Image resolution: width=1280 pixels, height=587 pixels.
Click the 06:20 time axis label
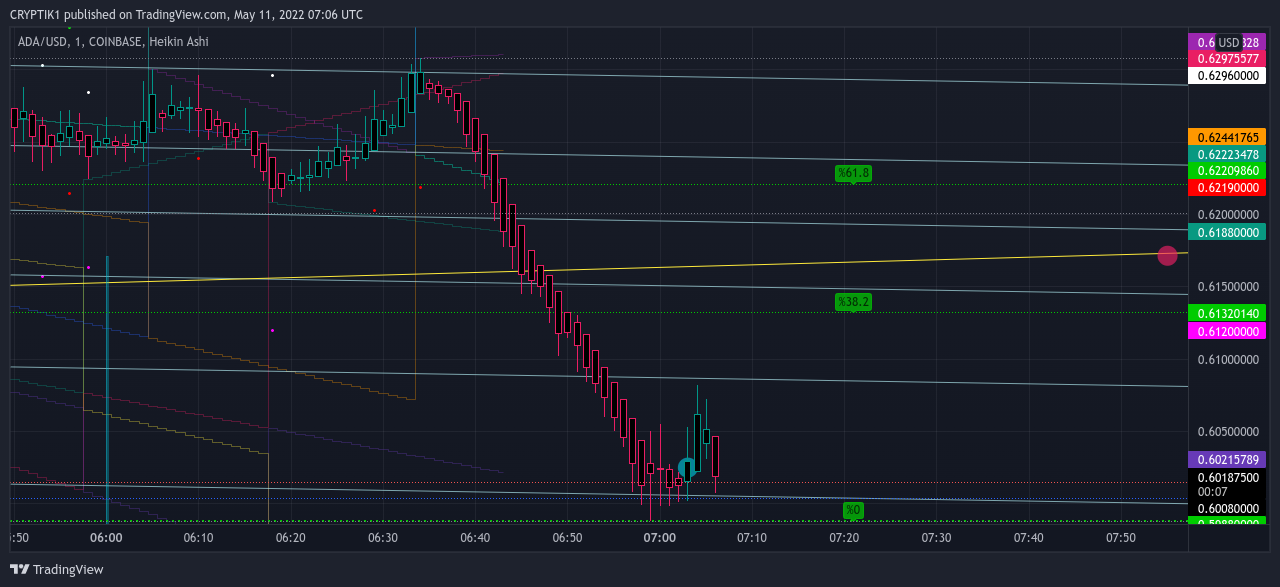pyautogui.click(x=290, y=538)
